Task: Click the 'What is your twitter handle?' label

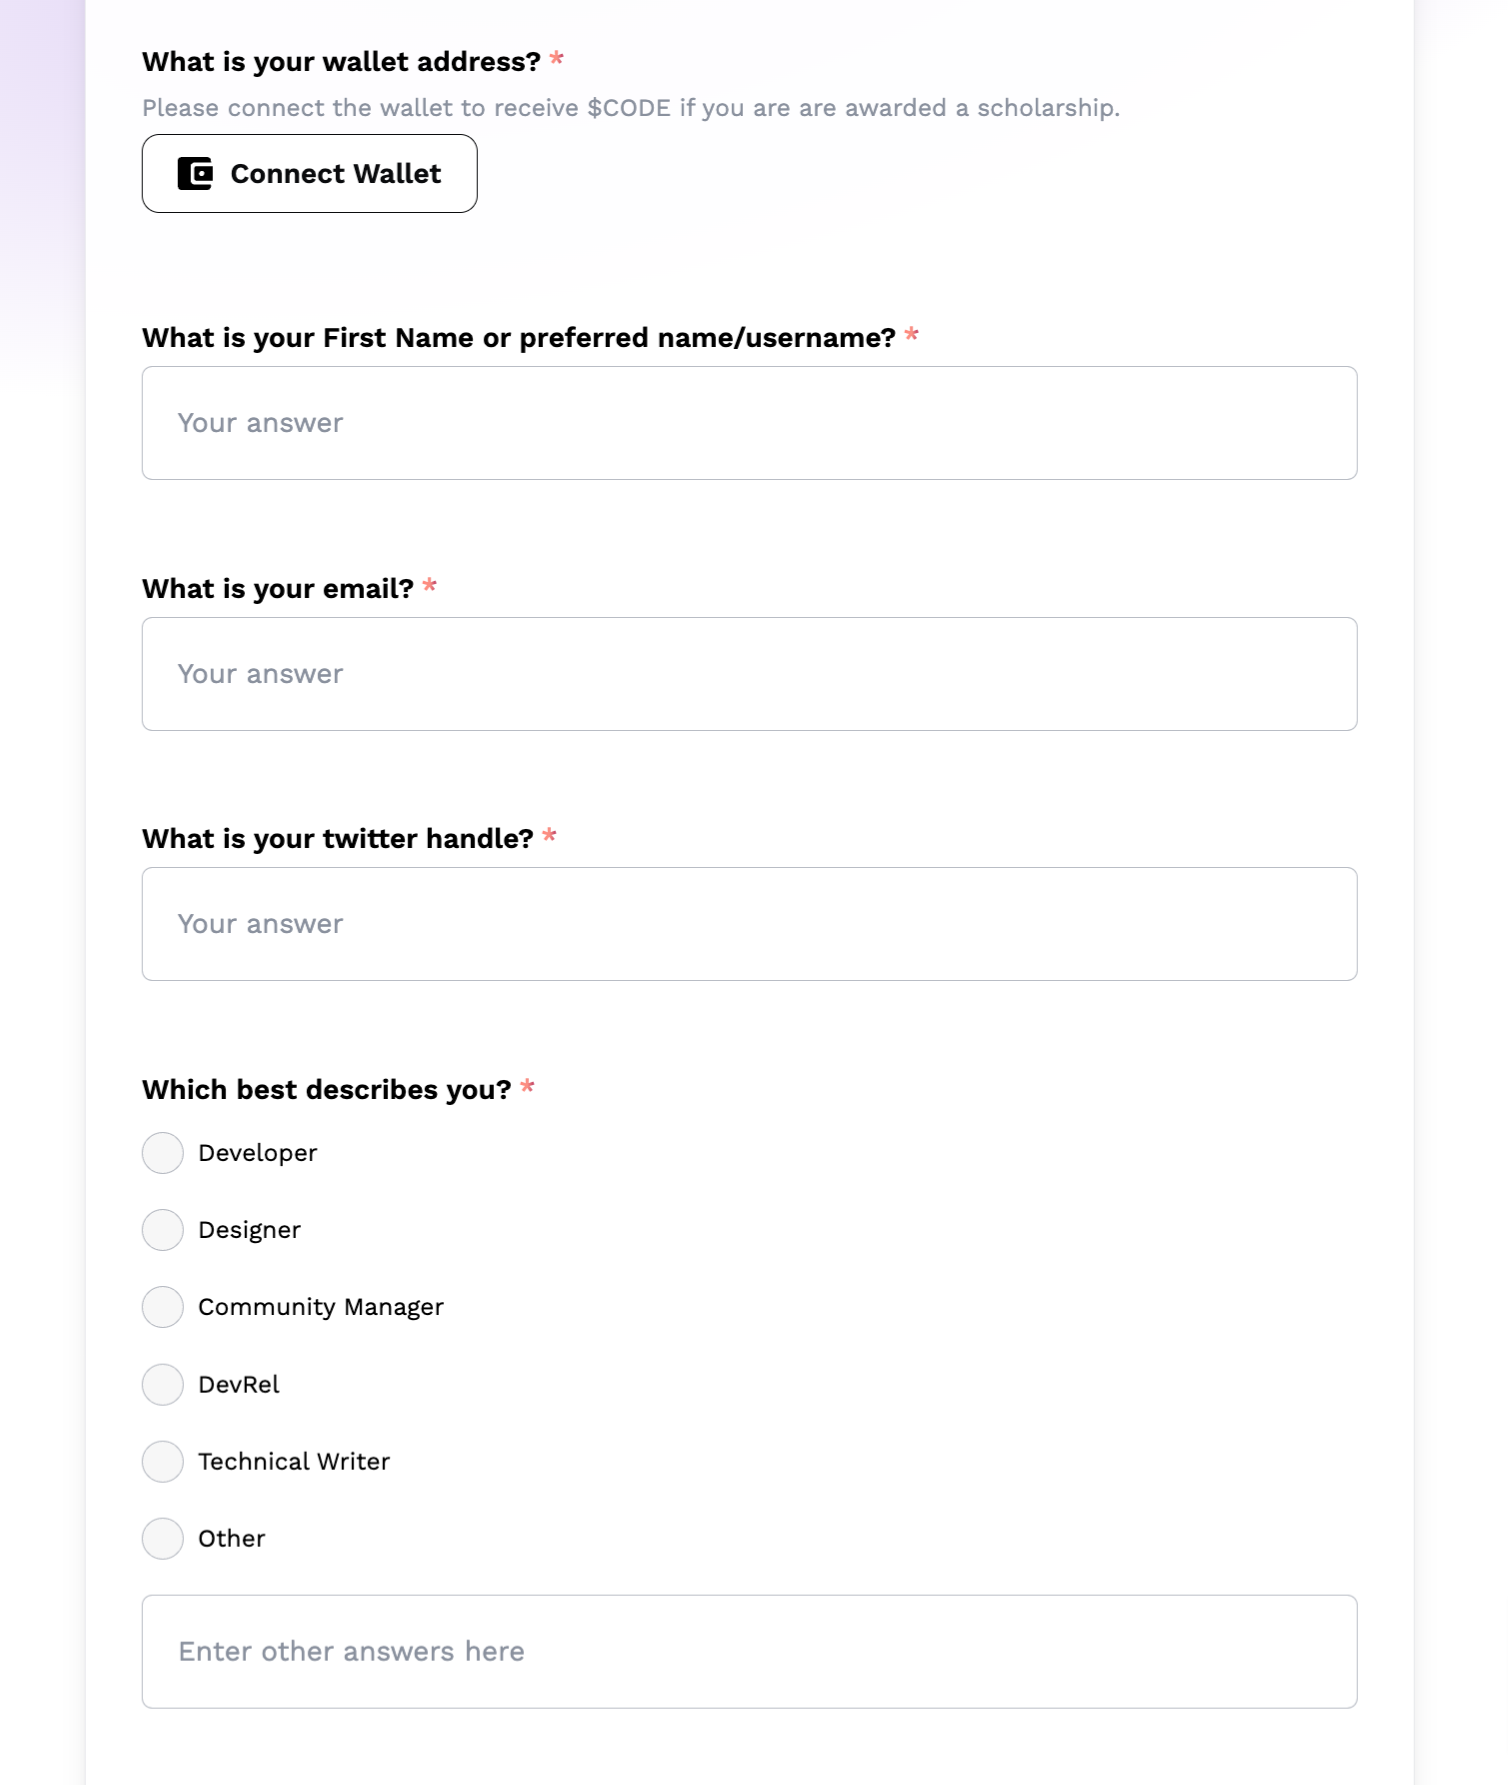Action: click(338, 839)
